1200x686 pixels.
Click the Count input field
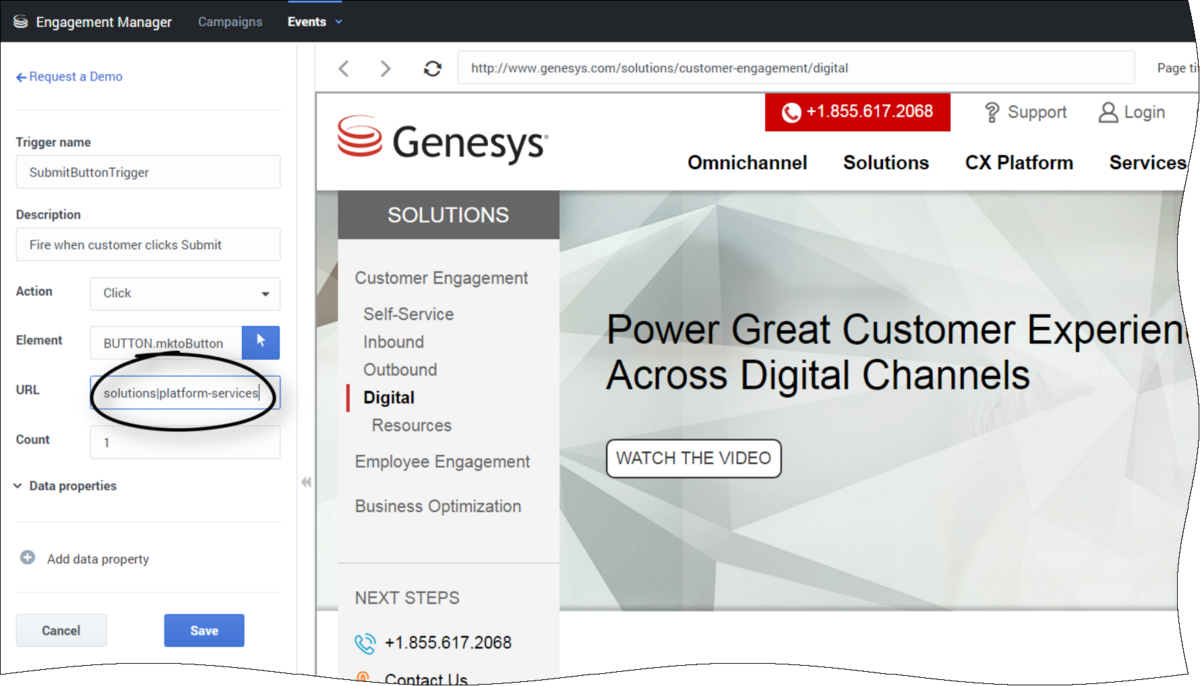(185, 442)
